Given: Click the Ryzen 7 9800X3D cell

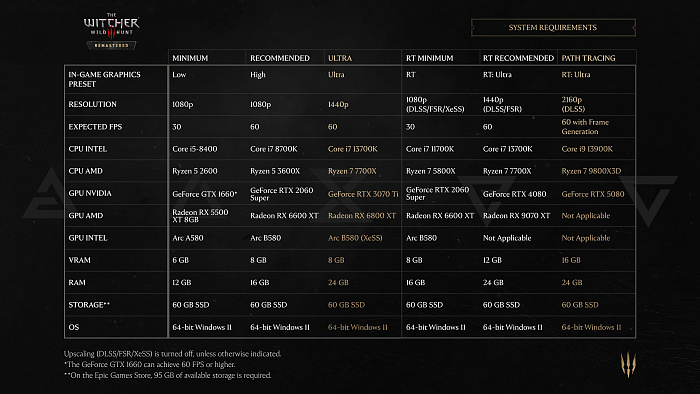Looking at the screenshot, I should (x=591, y=171).
